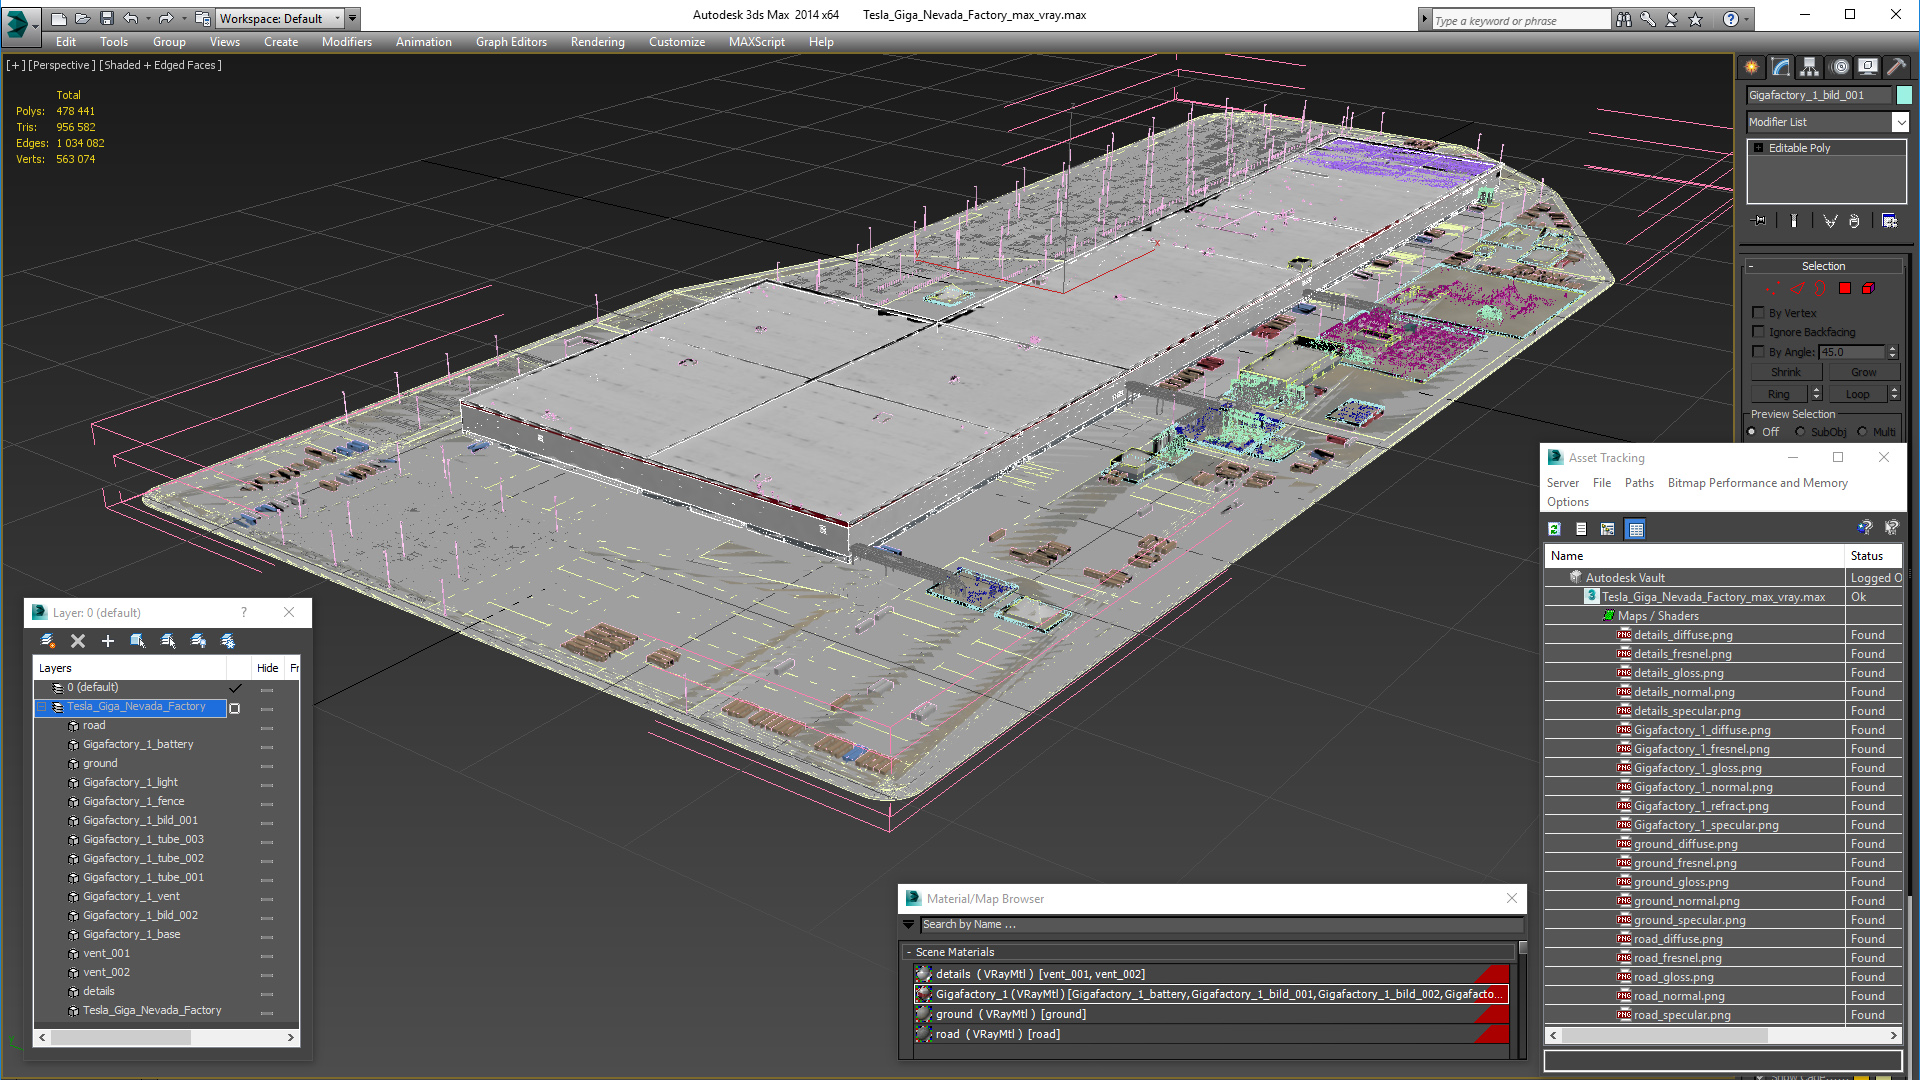Select Polygon sub-object level icon
Viewport: 1920px width, 1080px height.
coord(1845,288)
